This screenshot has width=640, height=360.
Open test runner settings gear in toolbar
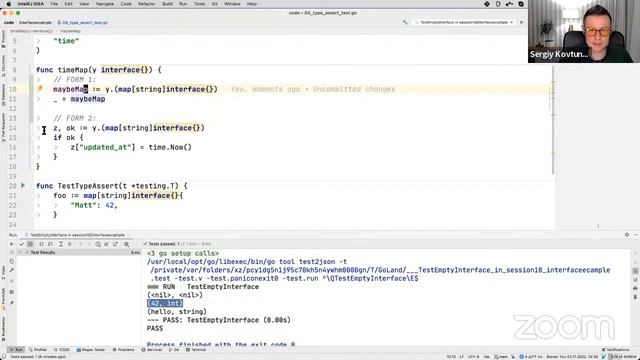(x=127, y=244)
